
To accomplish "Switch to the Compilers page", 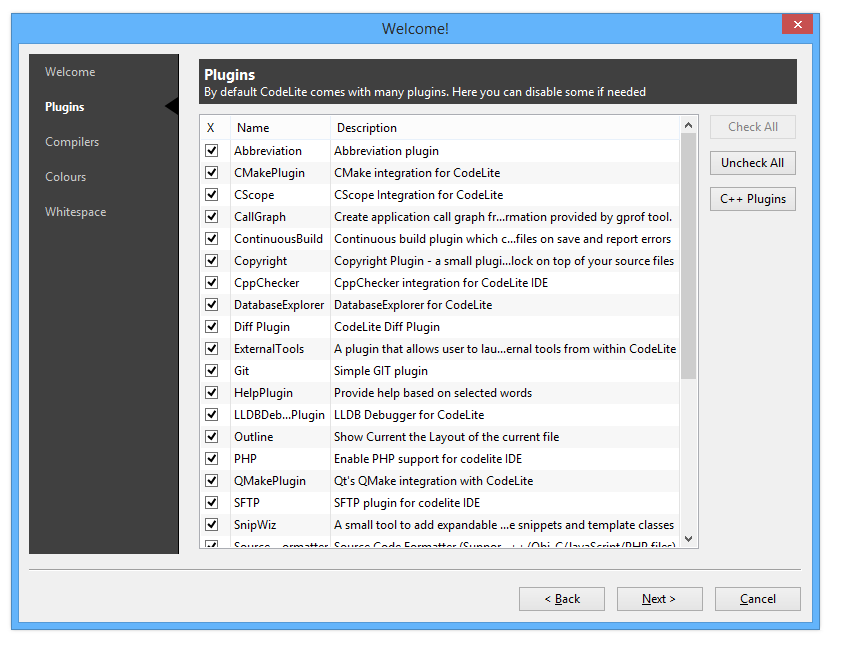I will [72, 142].
